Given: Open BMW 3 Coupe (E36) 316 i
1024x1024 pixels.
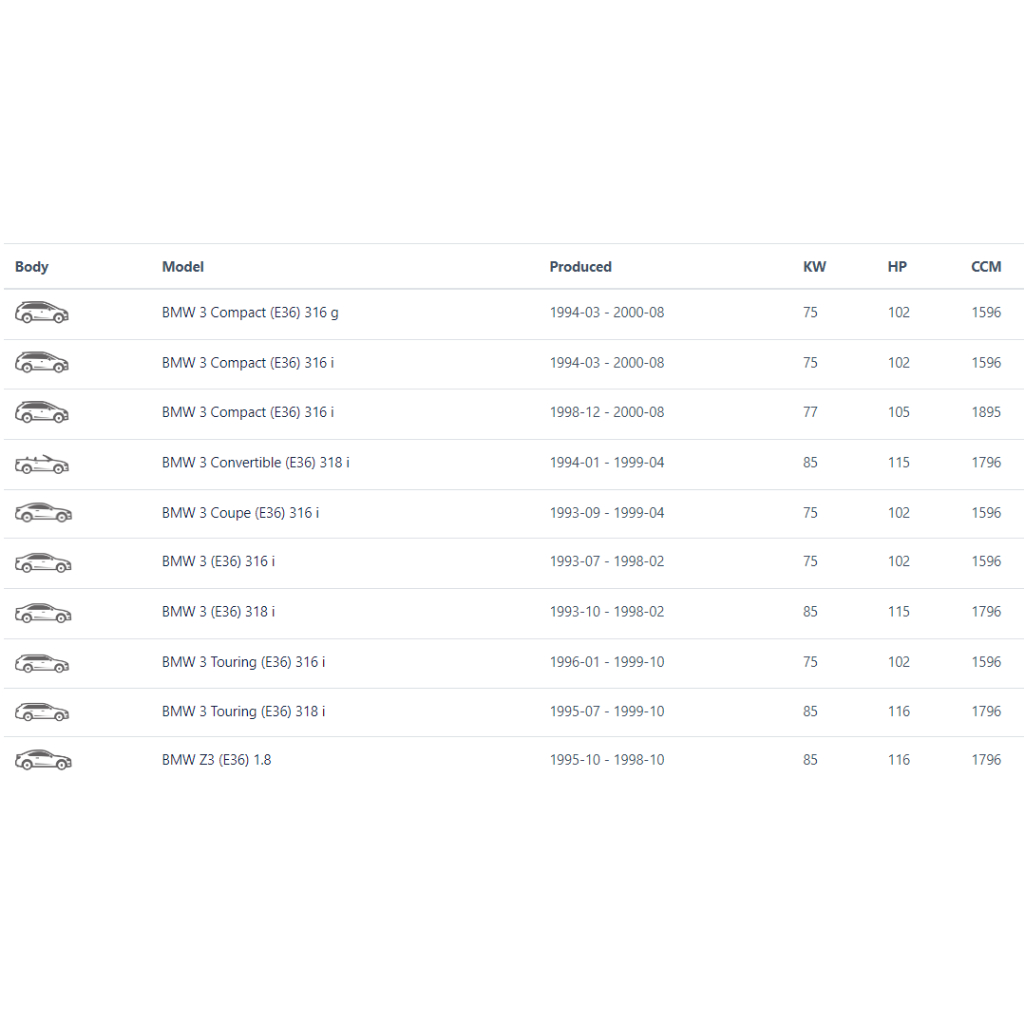Looking at the screenshot, I should 240,513.
